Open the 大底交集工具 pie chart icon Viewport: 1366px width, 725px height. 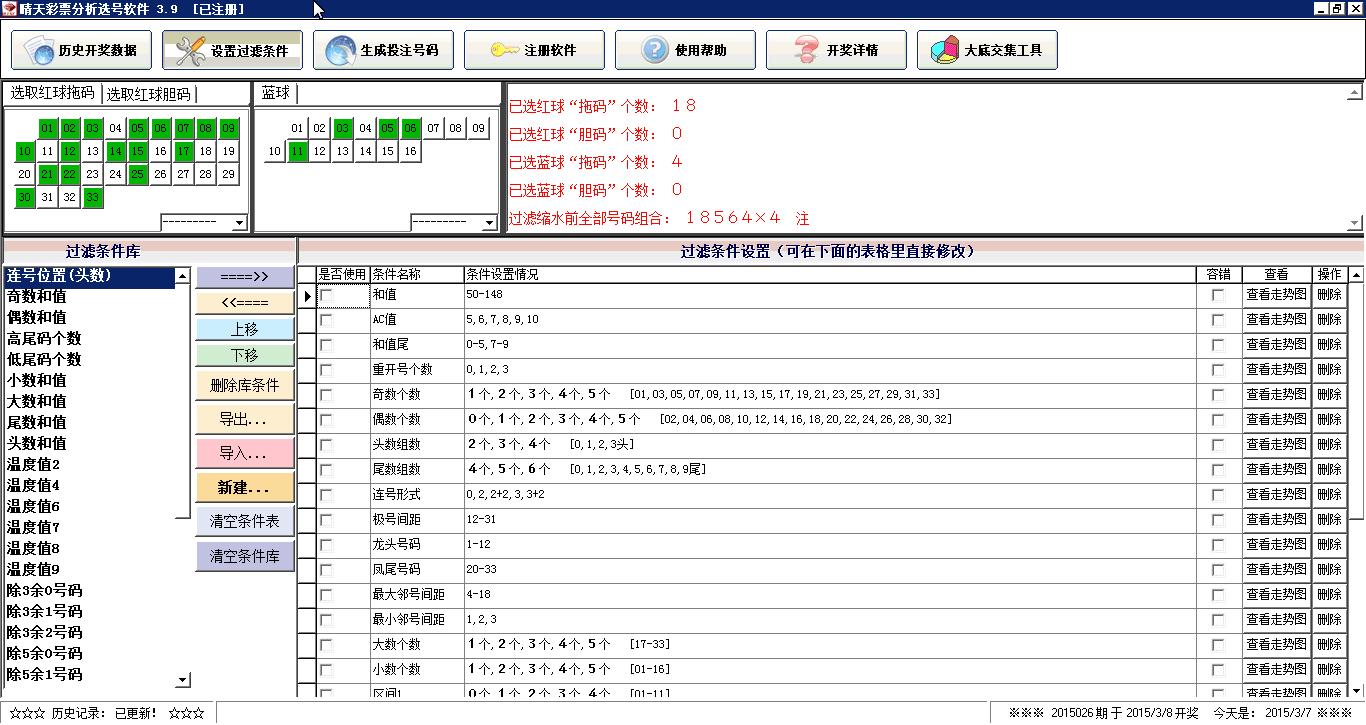click(x=944, y=50)
